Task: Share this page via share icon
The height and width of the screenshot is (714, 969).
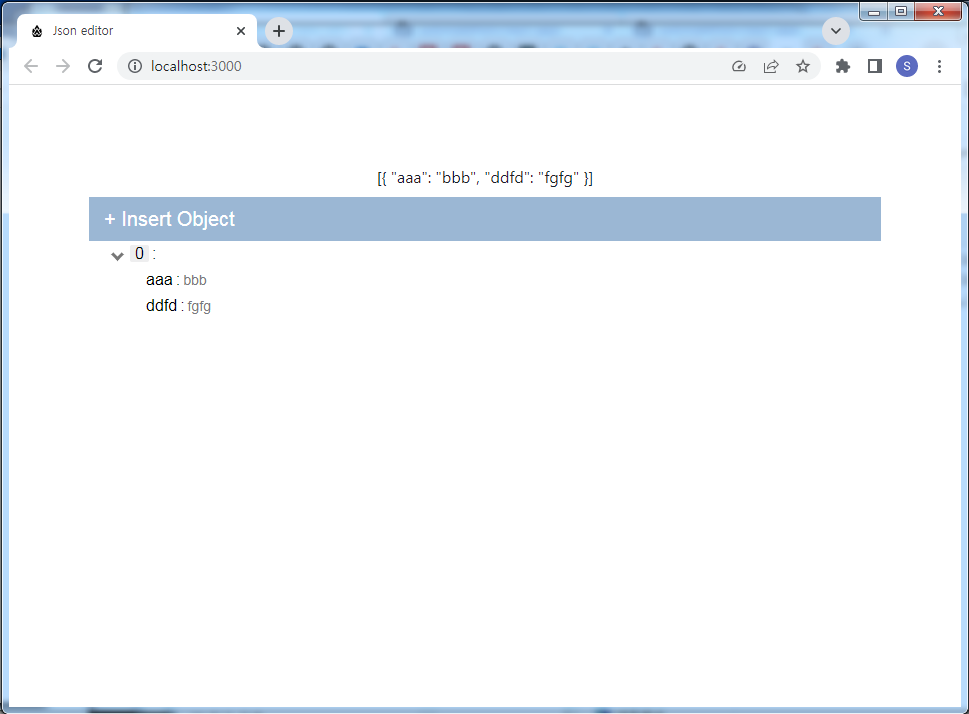Action: pyautogui.click(x=771, y=66)
